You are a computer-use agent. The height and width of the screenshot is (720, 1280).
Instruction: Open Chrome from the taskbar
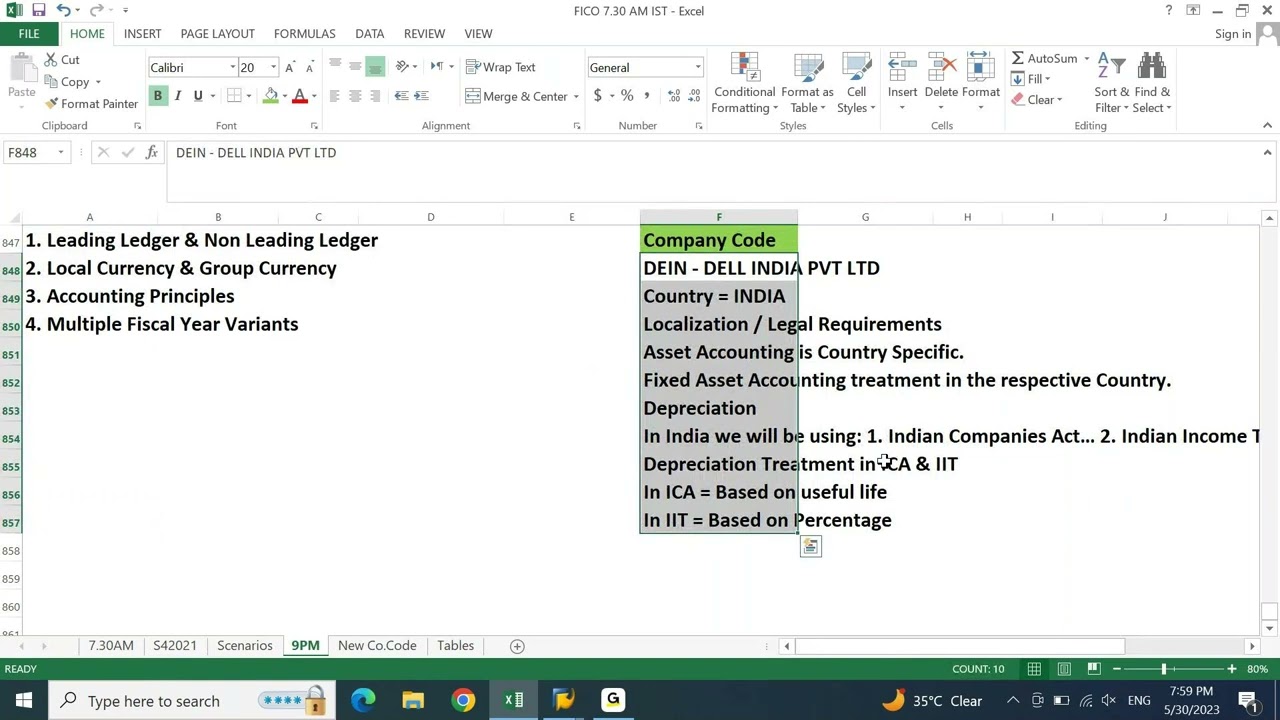pyautogui.click(x=463, y=701)
